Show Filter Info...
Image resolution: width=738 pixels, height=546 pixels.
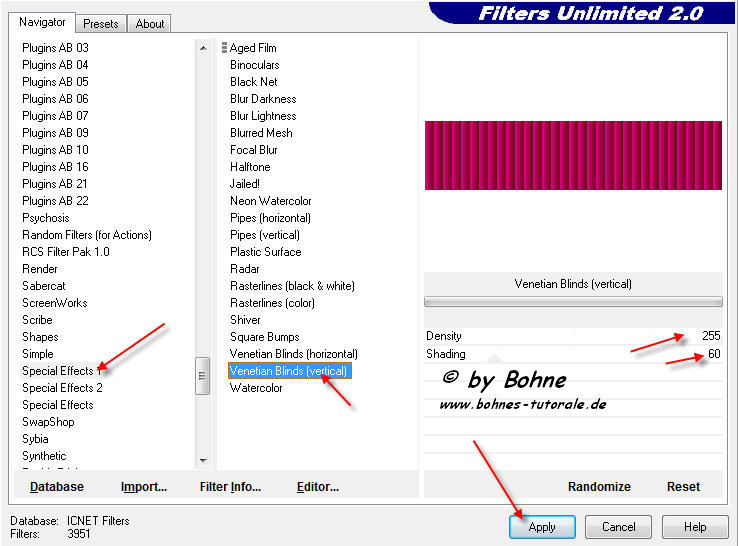230,487
